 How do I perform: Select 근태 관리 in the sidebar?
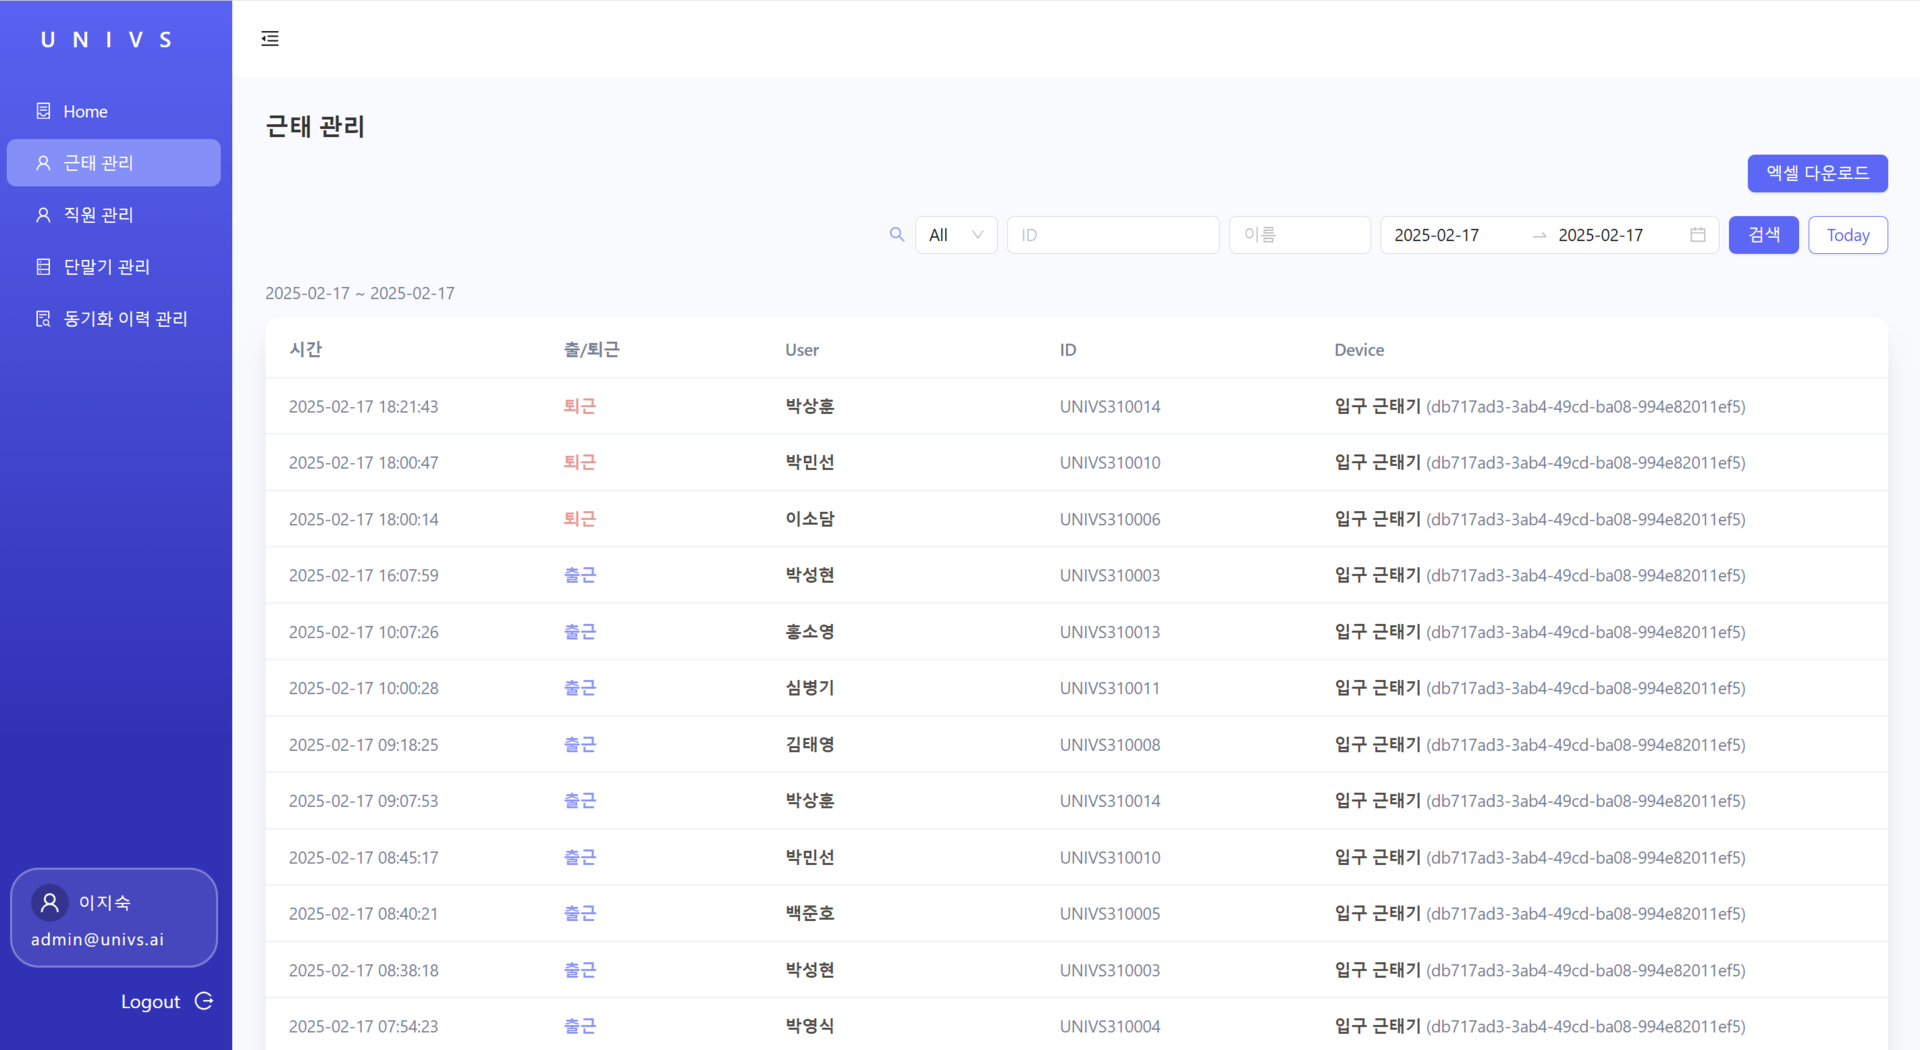coord(114,163)
